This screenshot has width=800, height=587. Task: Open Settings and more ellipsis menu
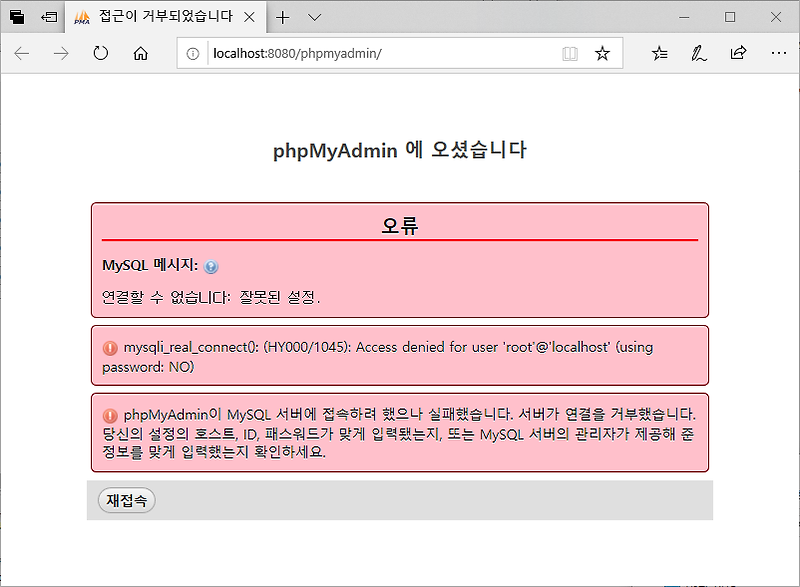[779, 53]
